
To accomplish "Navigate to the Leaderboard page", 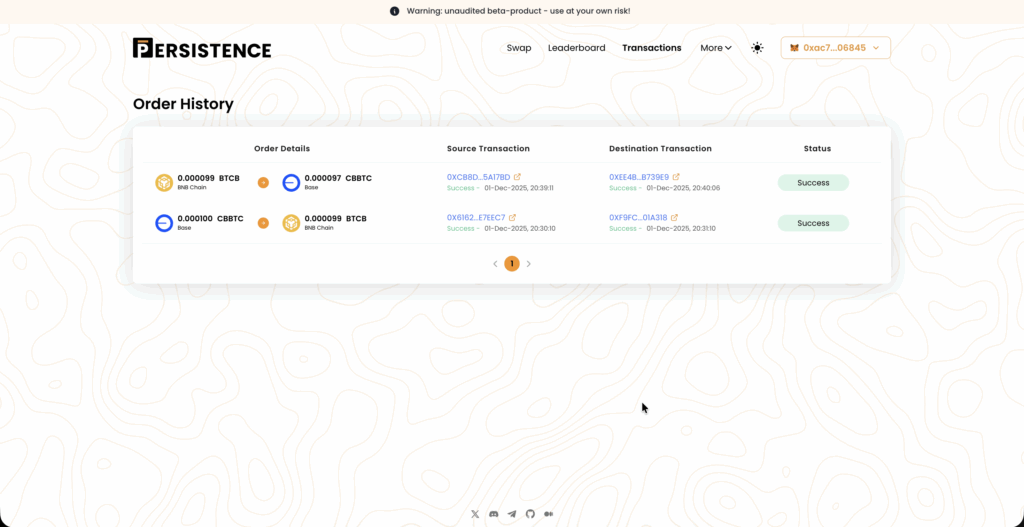I will pos(576,48).
